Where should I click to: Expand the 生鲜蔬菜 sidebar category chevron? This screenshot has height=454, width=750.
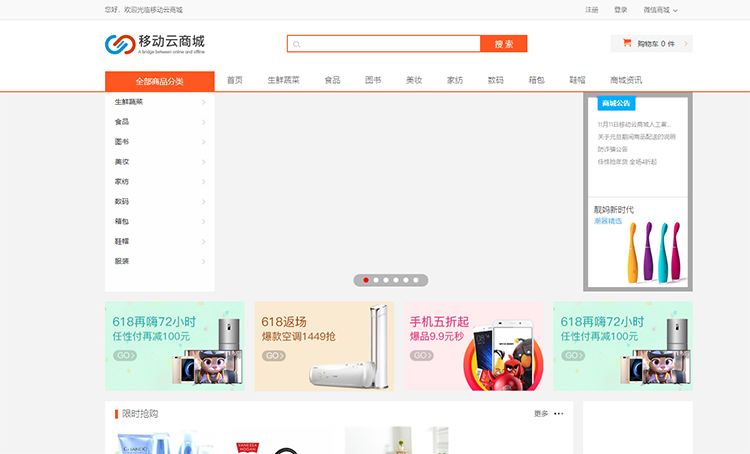click(x=203, y=102)
